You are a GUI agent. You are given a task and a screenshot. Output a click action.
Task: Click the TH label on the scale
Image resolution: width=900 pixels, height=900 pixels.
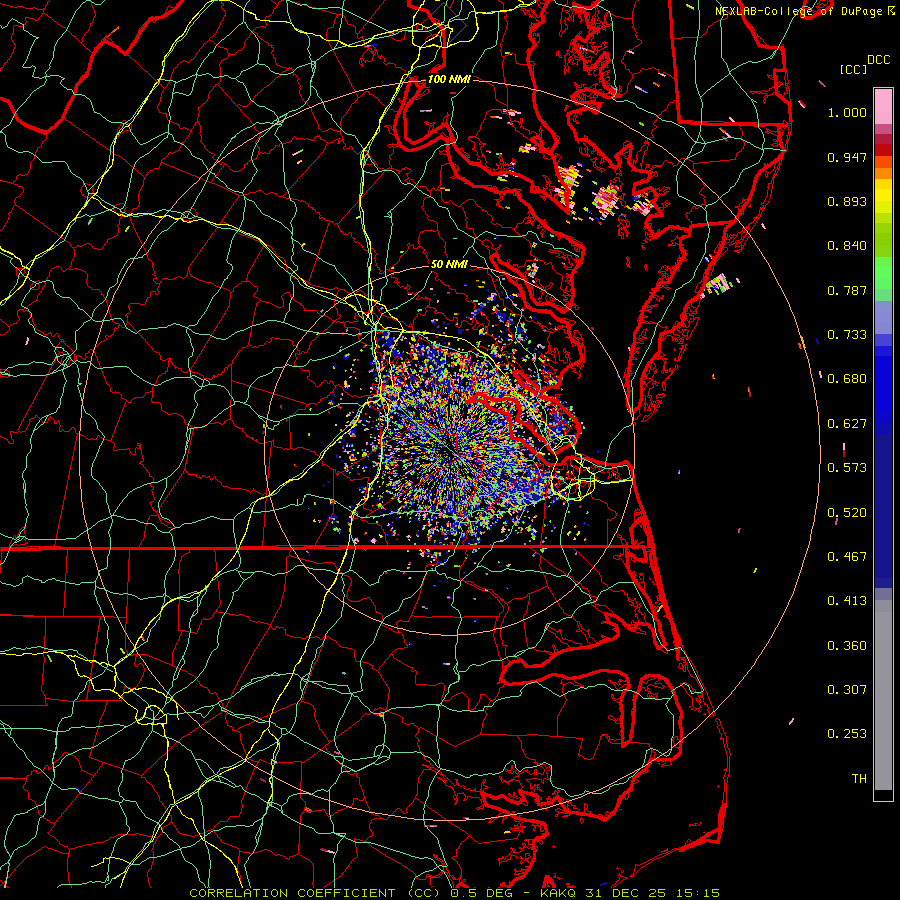(x=859, y=779)
